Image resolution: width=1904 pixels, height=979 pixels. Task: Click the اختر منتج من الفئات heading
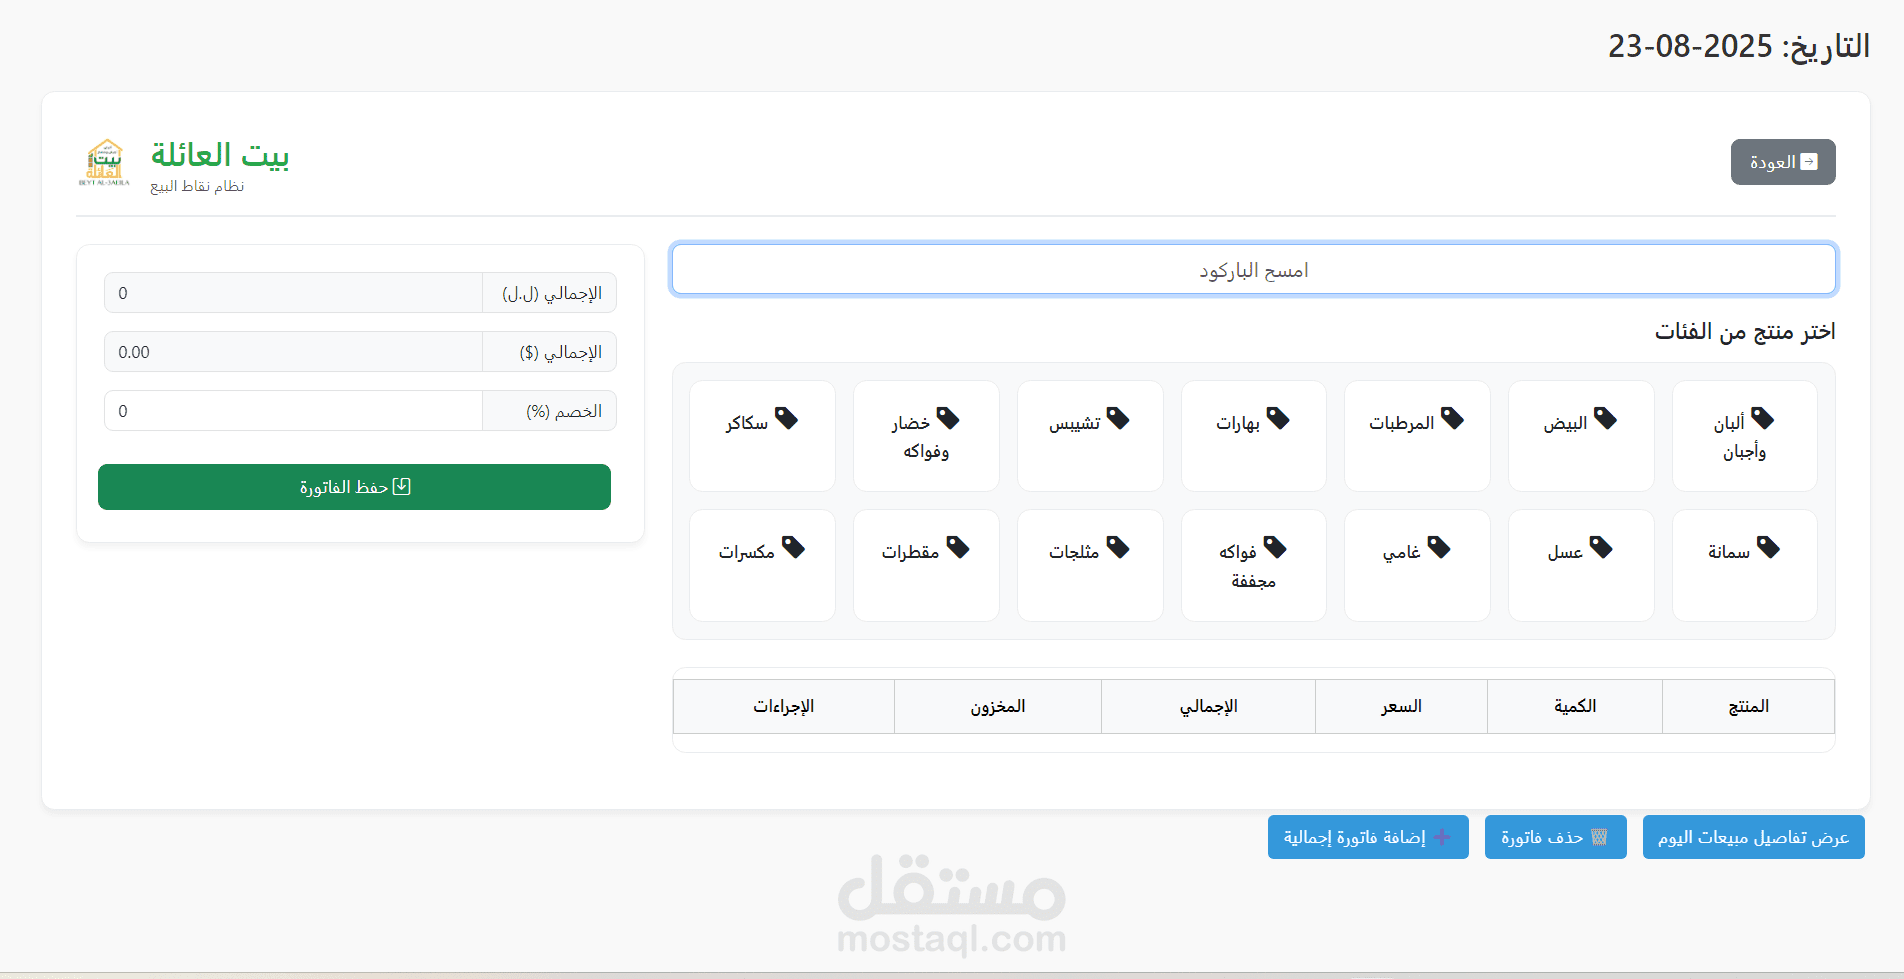coord(1745,331)
